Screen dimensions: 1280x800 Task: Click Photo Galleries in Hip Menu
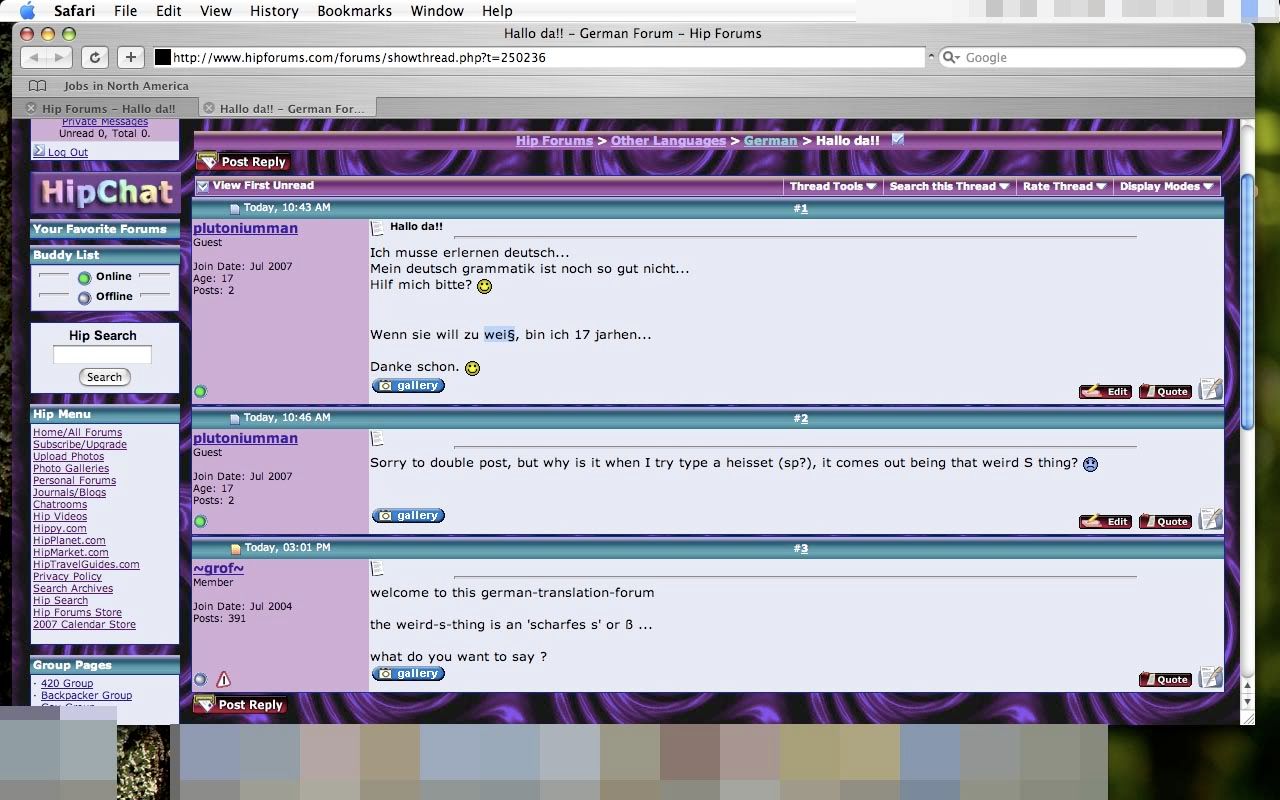tap(71, 469)
